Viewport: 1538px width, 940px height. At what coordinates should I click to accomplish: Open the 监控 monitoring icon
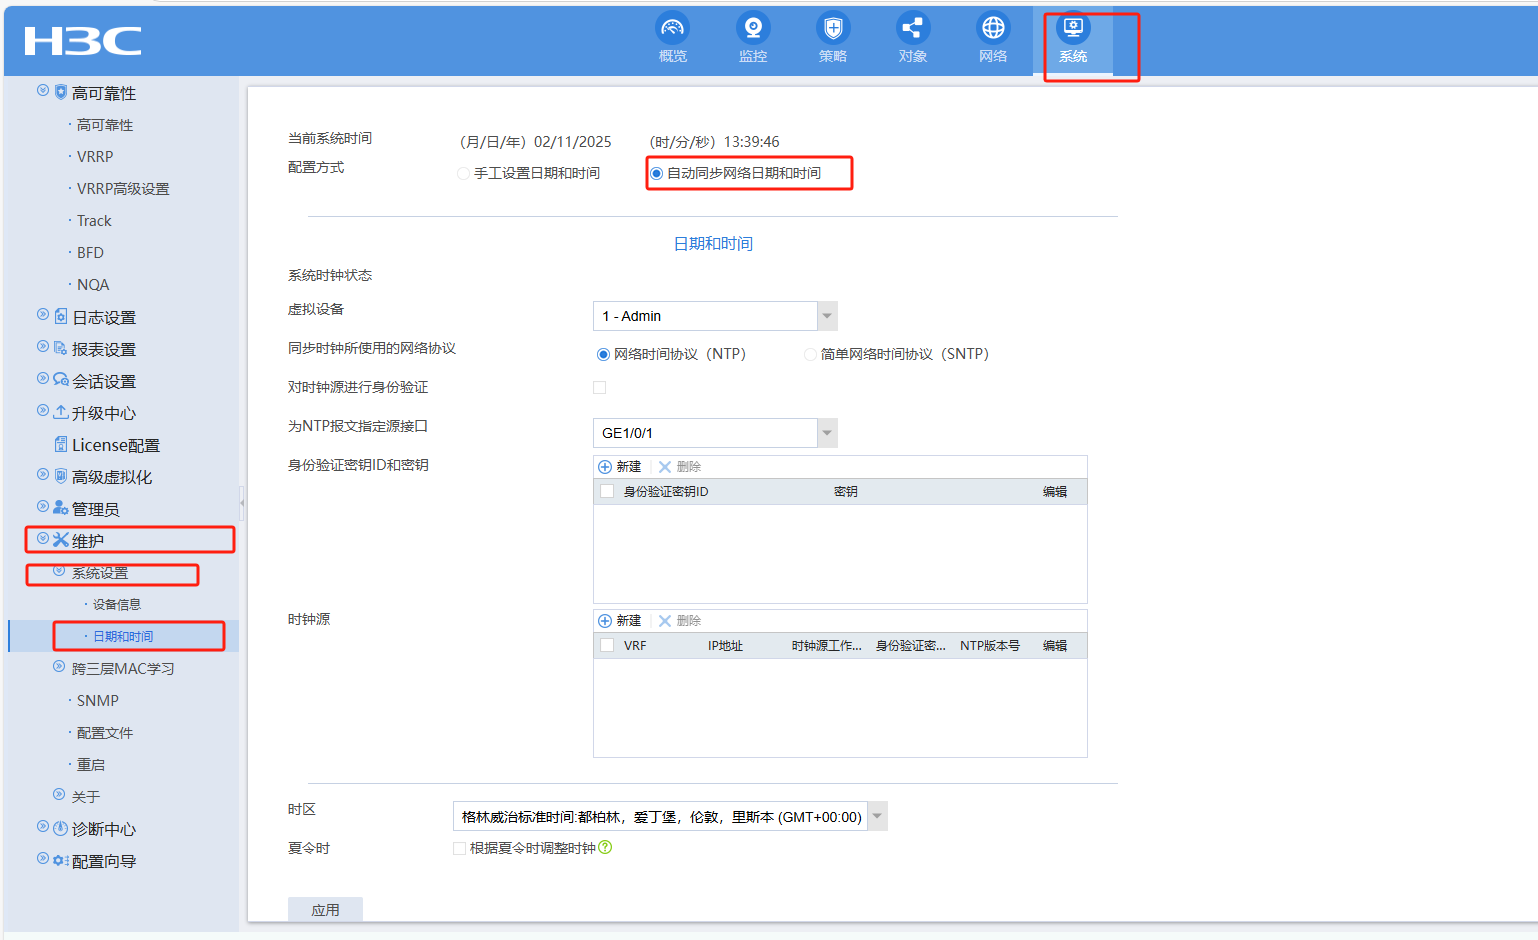(753, 28)
